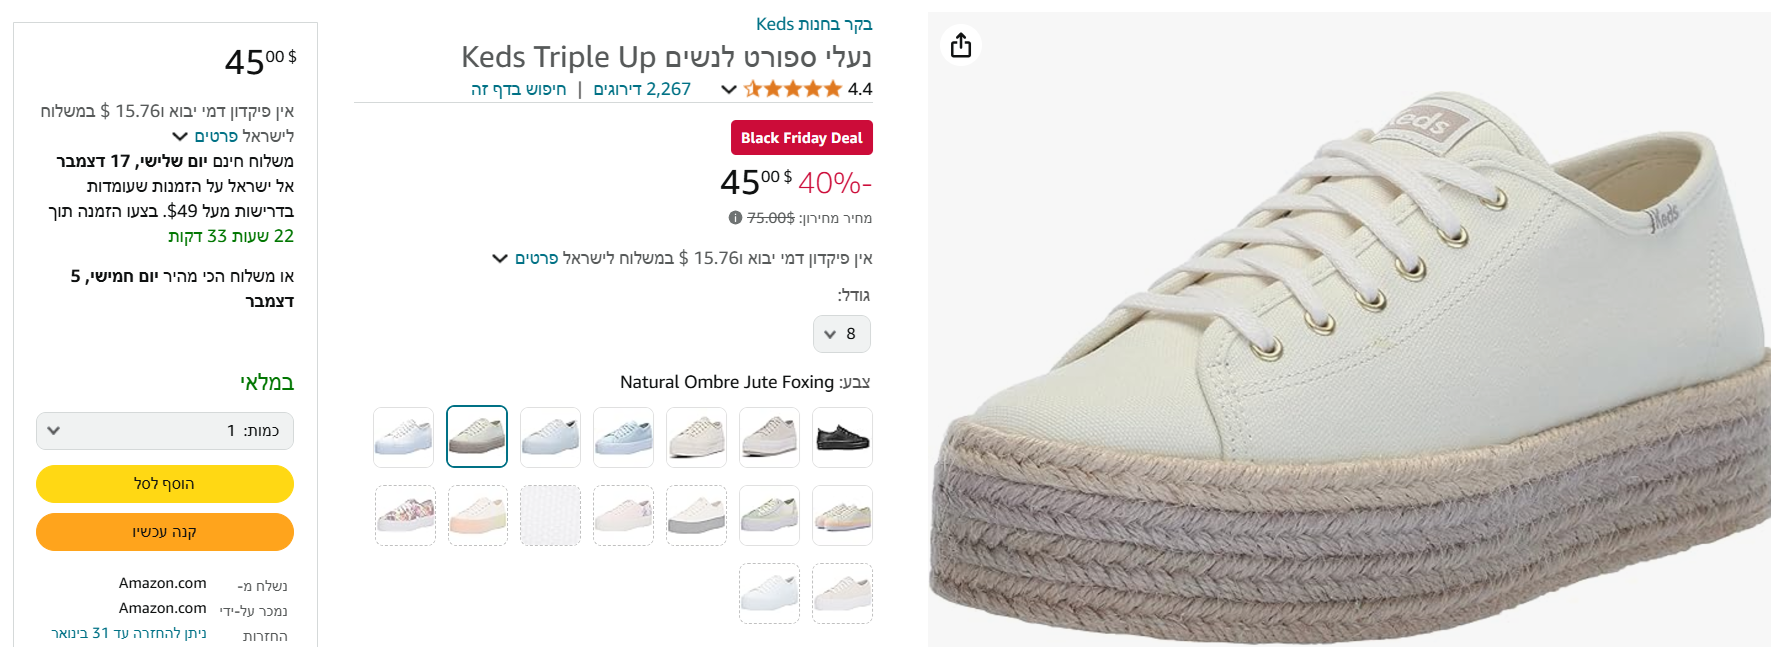Click the yellow Add to Cart button
This screenshot has height=647, width=1771.
tap(165, 484)
